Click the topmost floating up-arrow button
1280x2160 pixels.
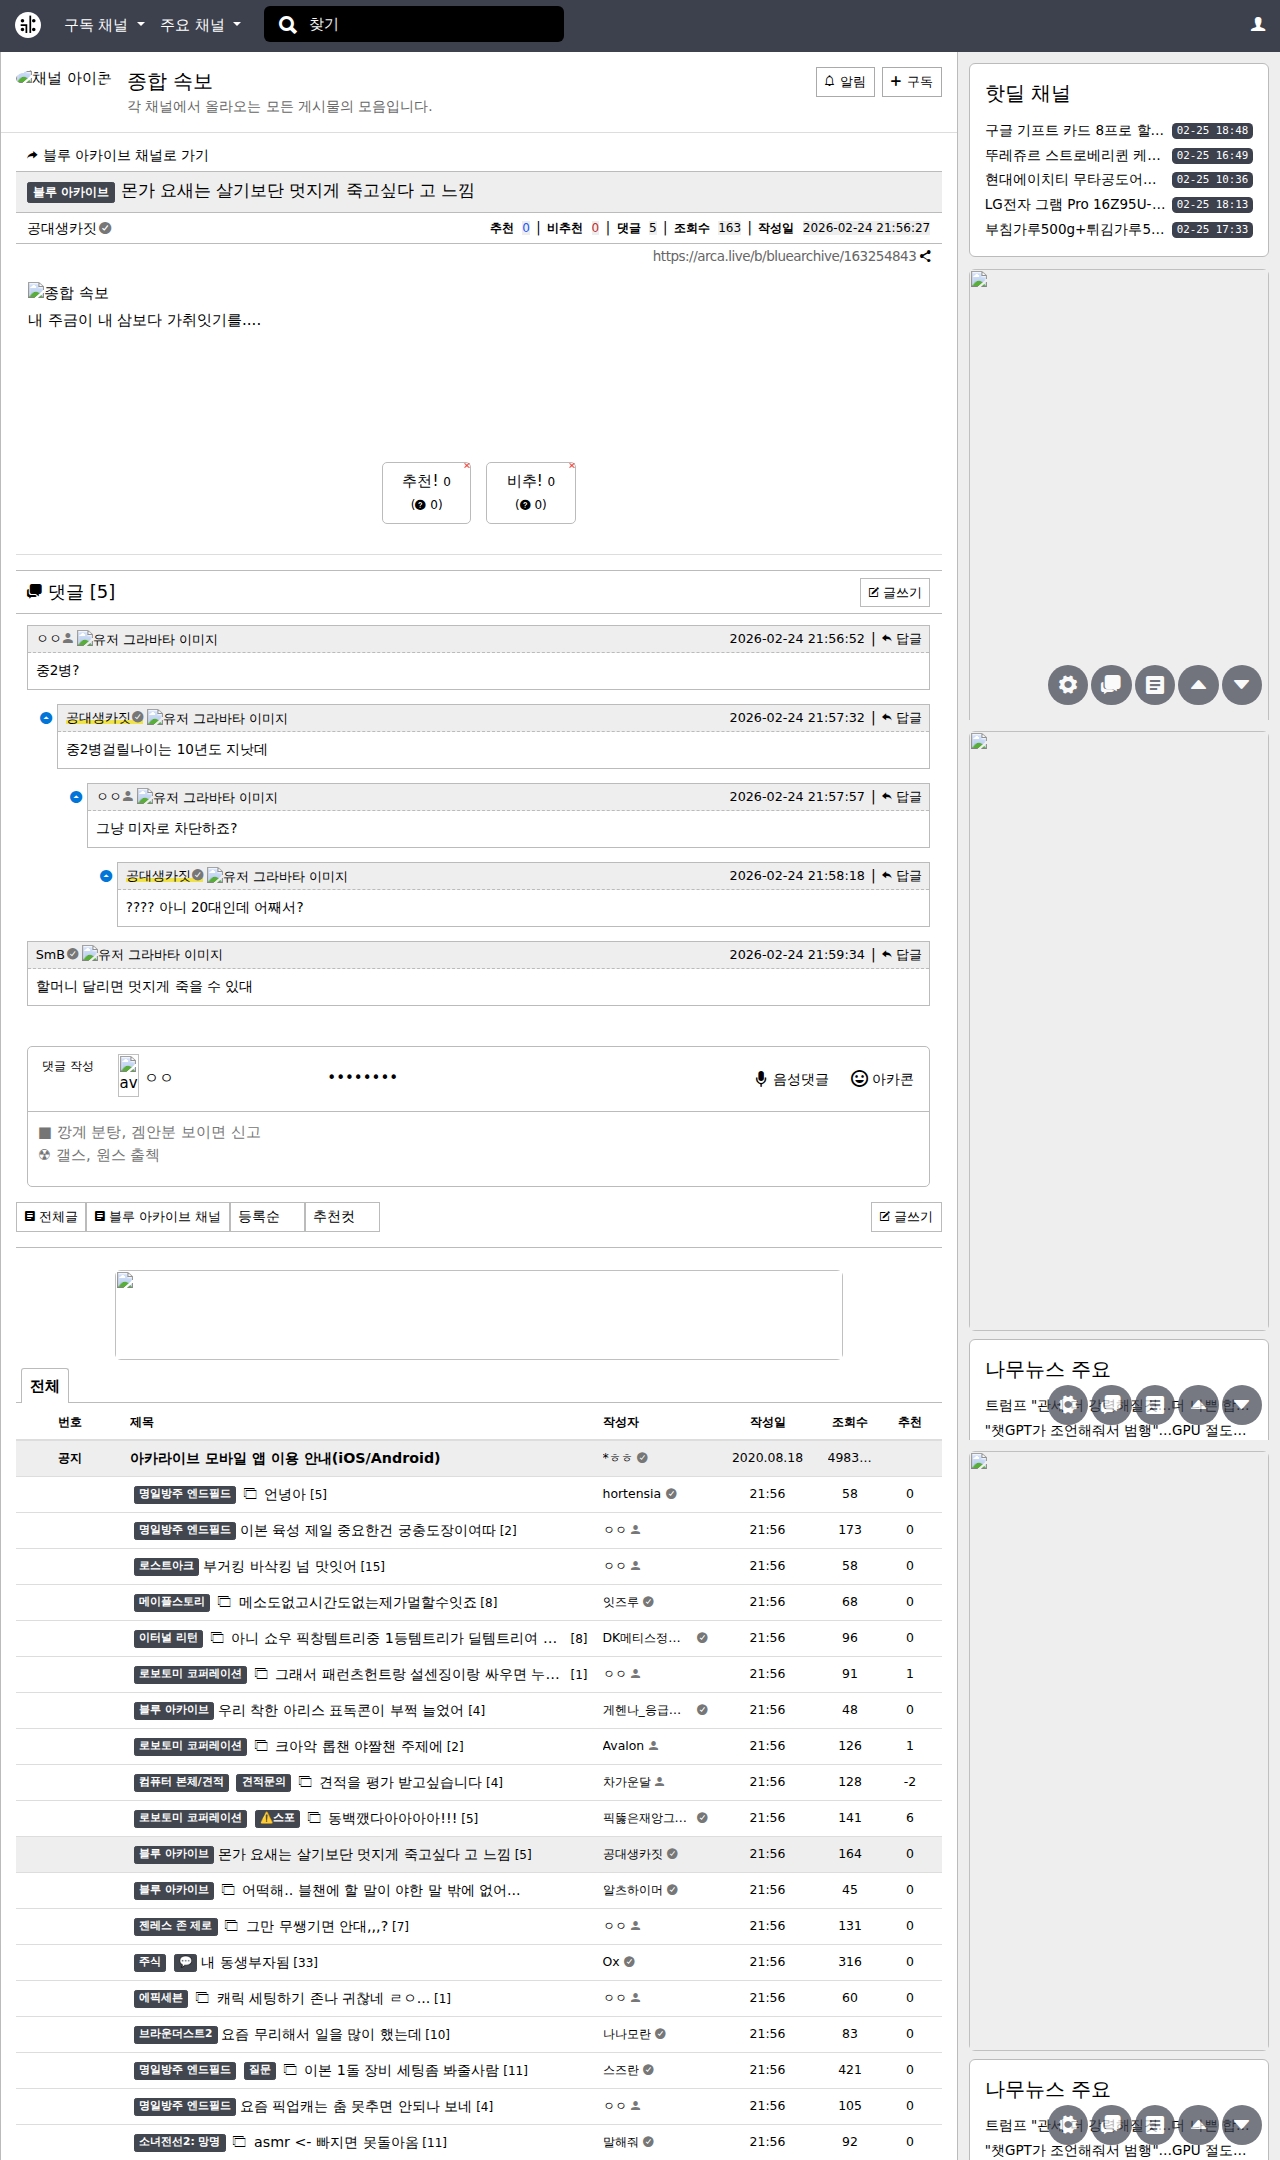click(x=1198, y=685)
